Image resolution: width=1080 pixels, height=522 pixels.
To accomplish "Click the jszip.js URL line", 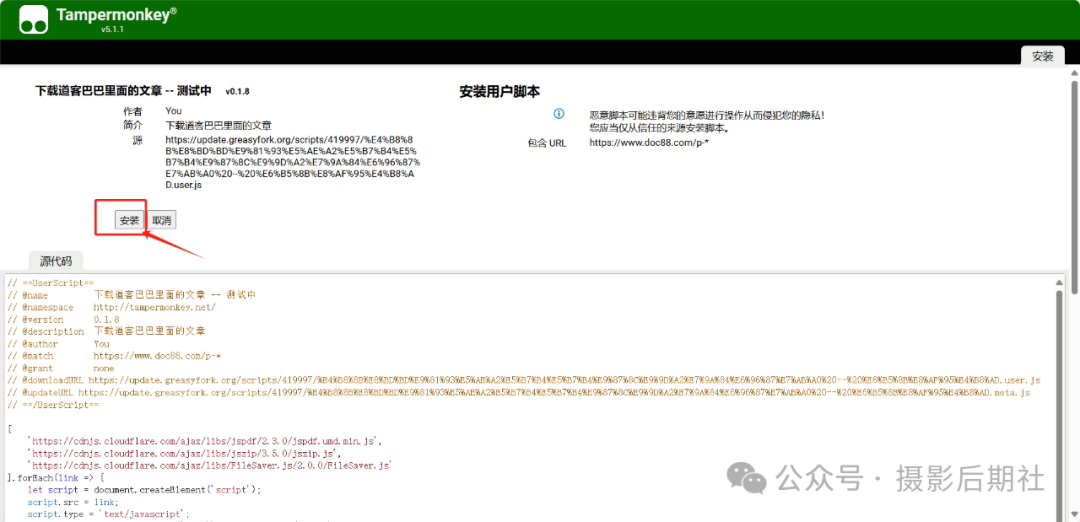I will (x=184, y=454).
